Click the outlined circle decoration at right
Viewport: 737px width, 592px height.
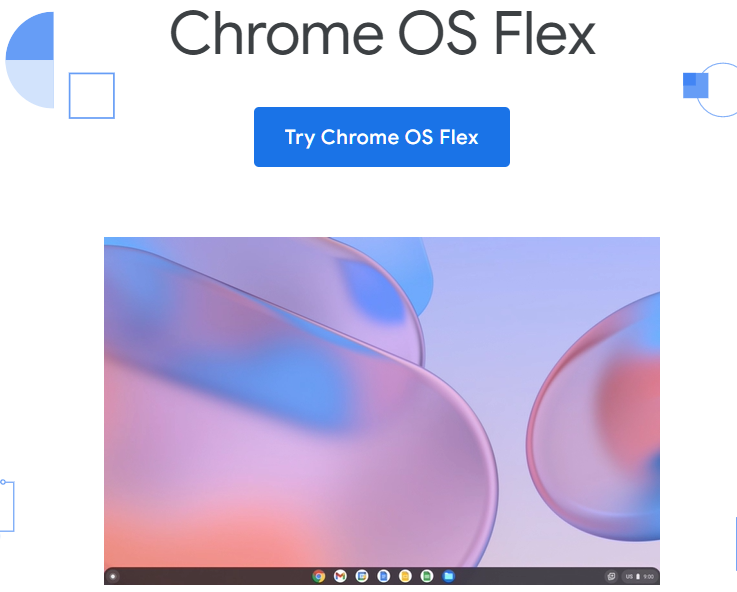tap(718, 89)
